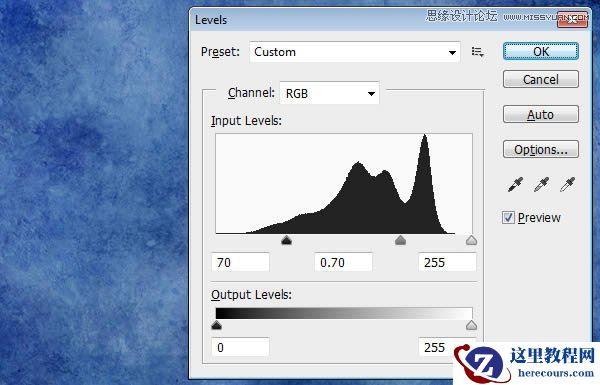Click the output shadow field showing 0
The width and height of the screenshot is (600, 385).
(240, 347)
